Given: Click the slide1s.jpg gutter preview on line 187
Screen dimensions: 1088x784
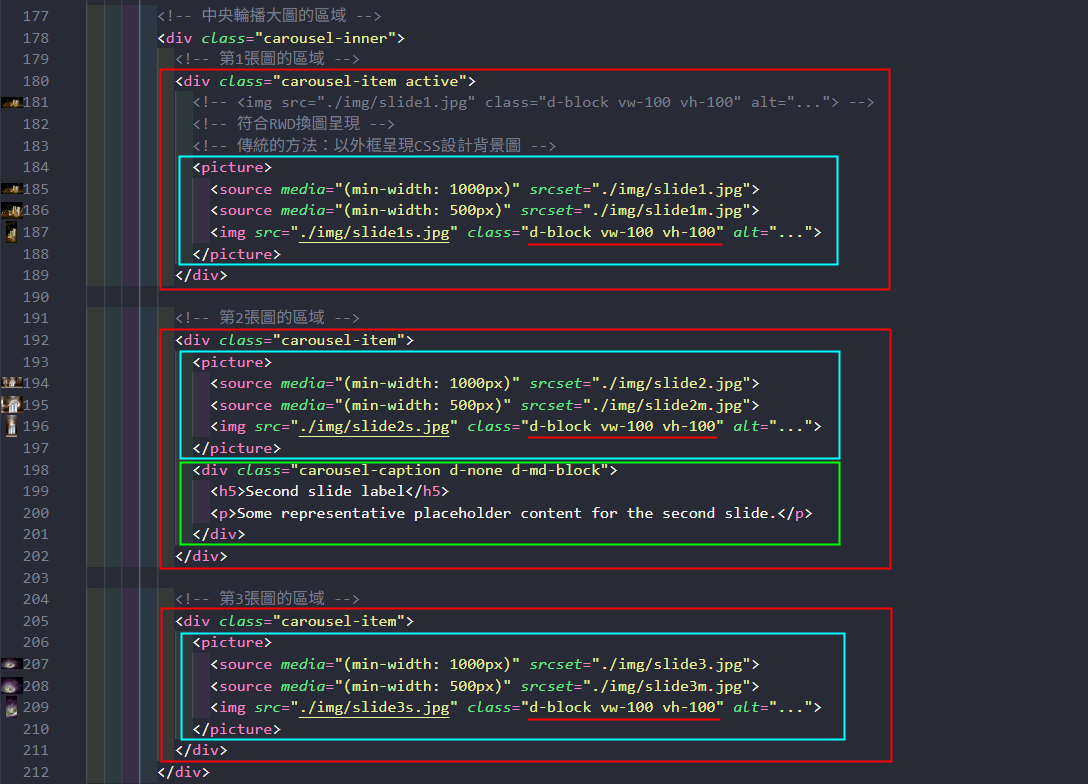Looking at the screenshot, I should click(x=12, y=233).
